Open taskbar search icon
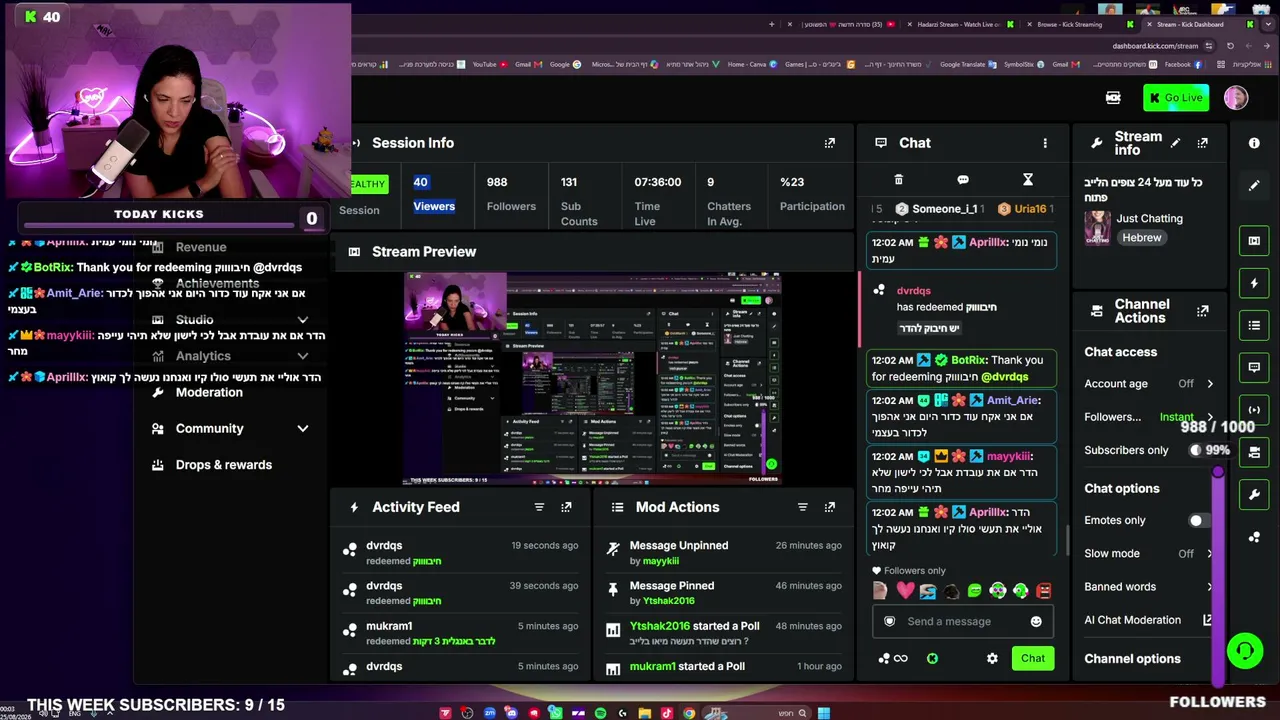Screen dimensions: 1280x720 click(x=802, y=713)
